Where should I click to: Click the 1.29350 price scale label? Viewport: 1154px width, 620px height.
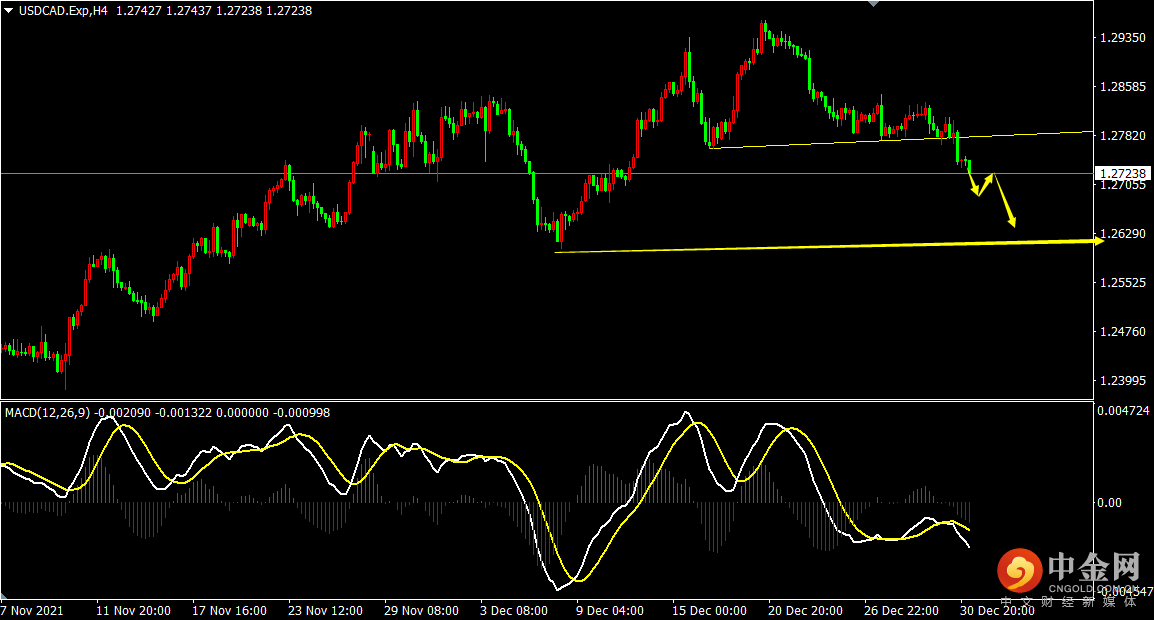1122,38
